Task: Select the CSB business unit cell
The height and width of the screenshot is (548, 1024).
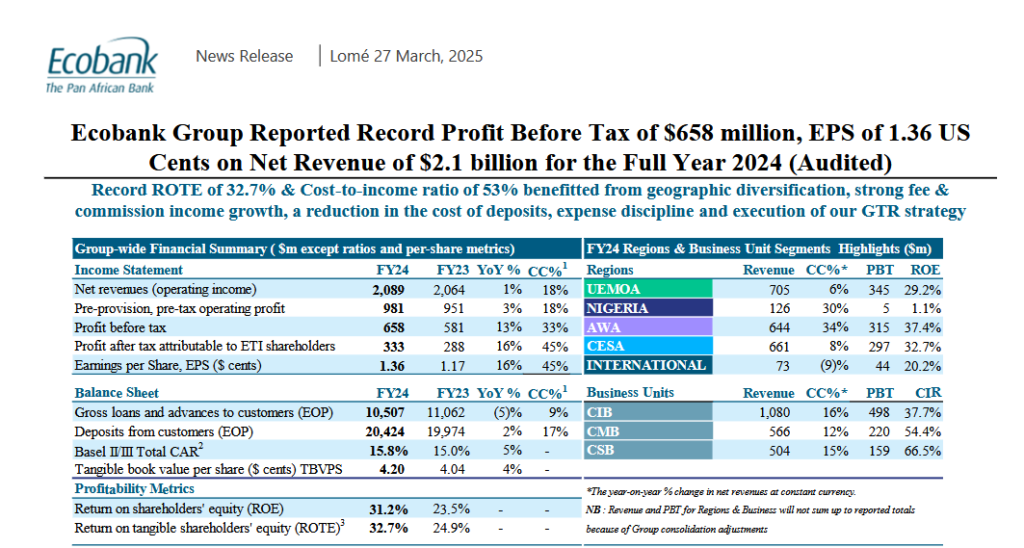Action: 648,450
